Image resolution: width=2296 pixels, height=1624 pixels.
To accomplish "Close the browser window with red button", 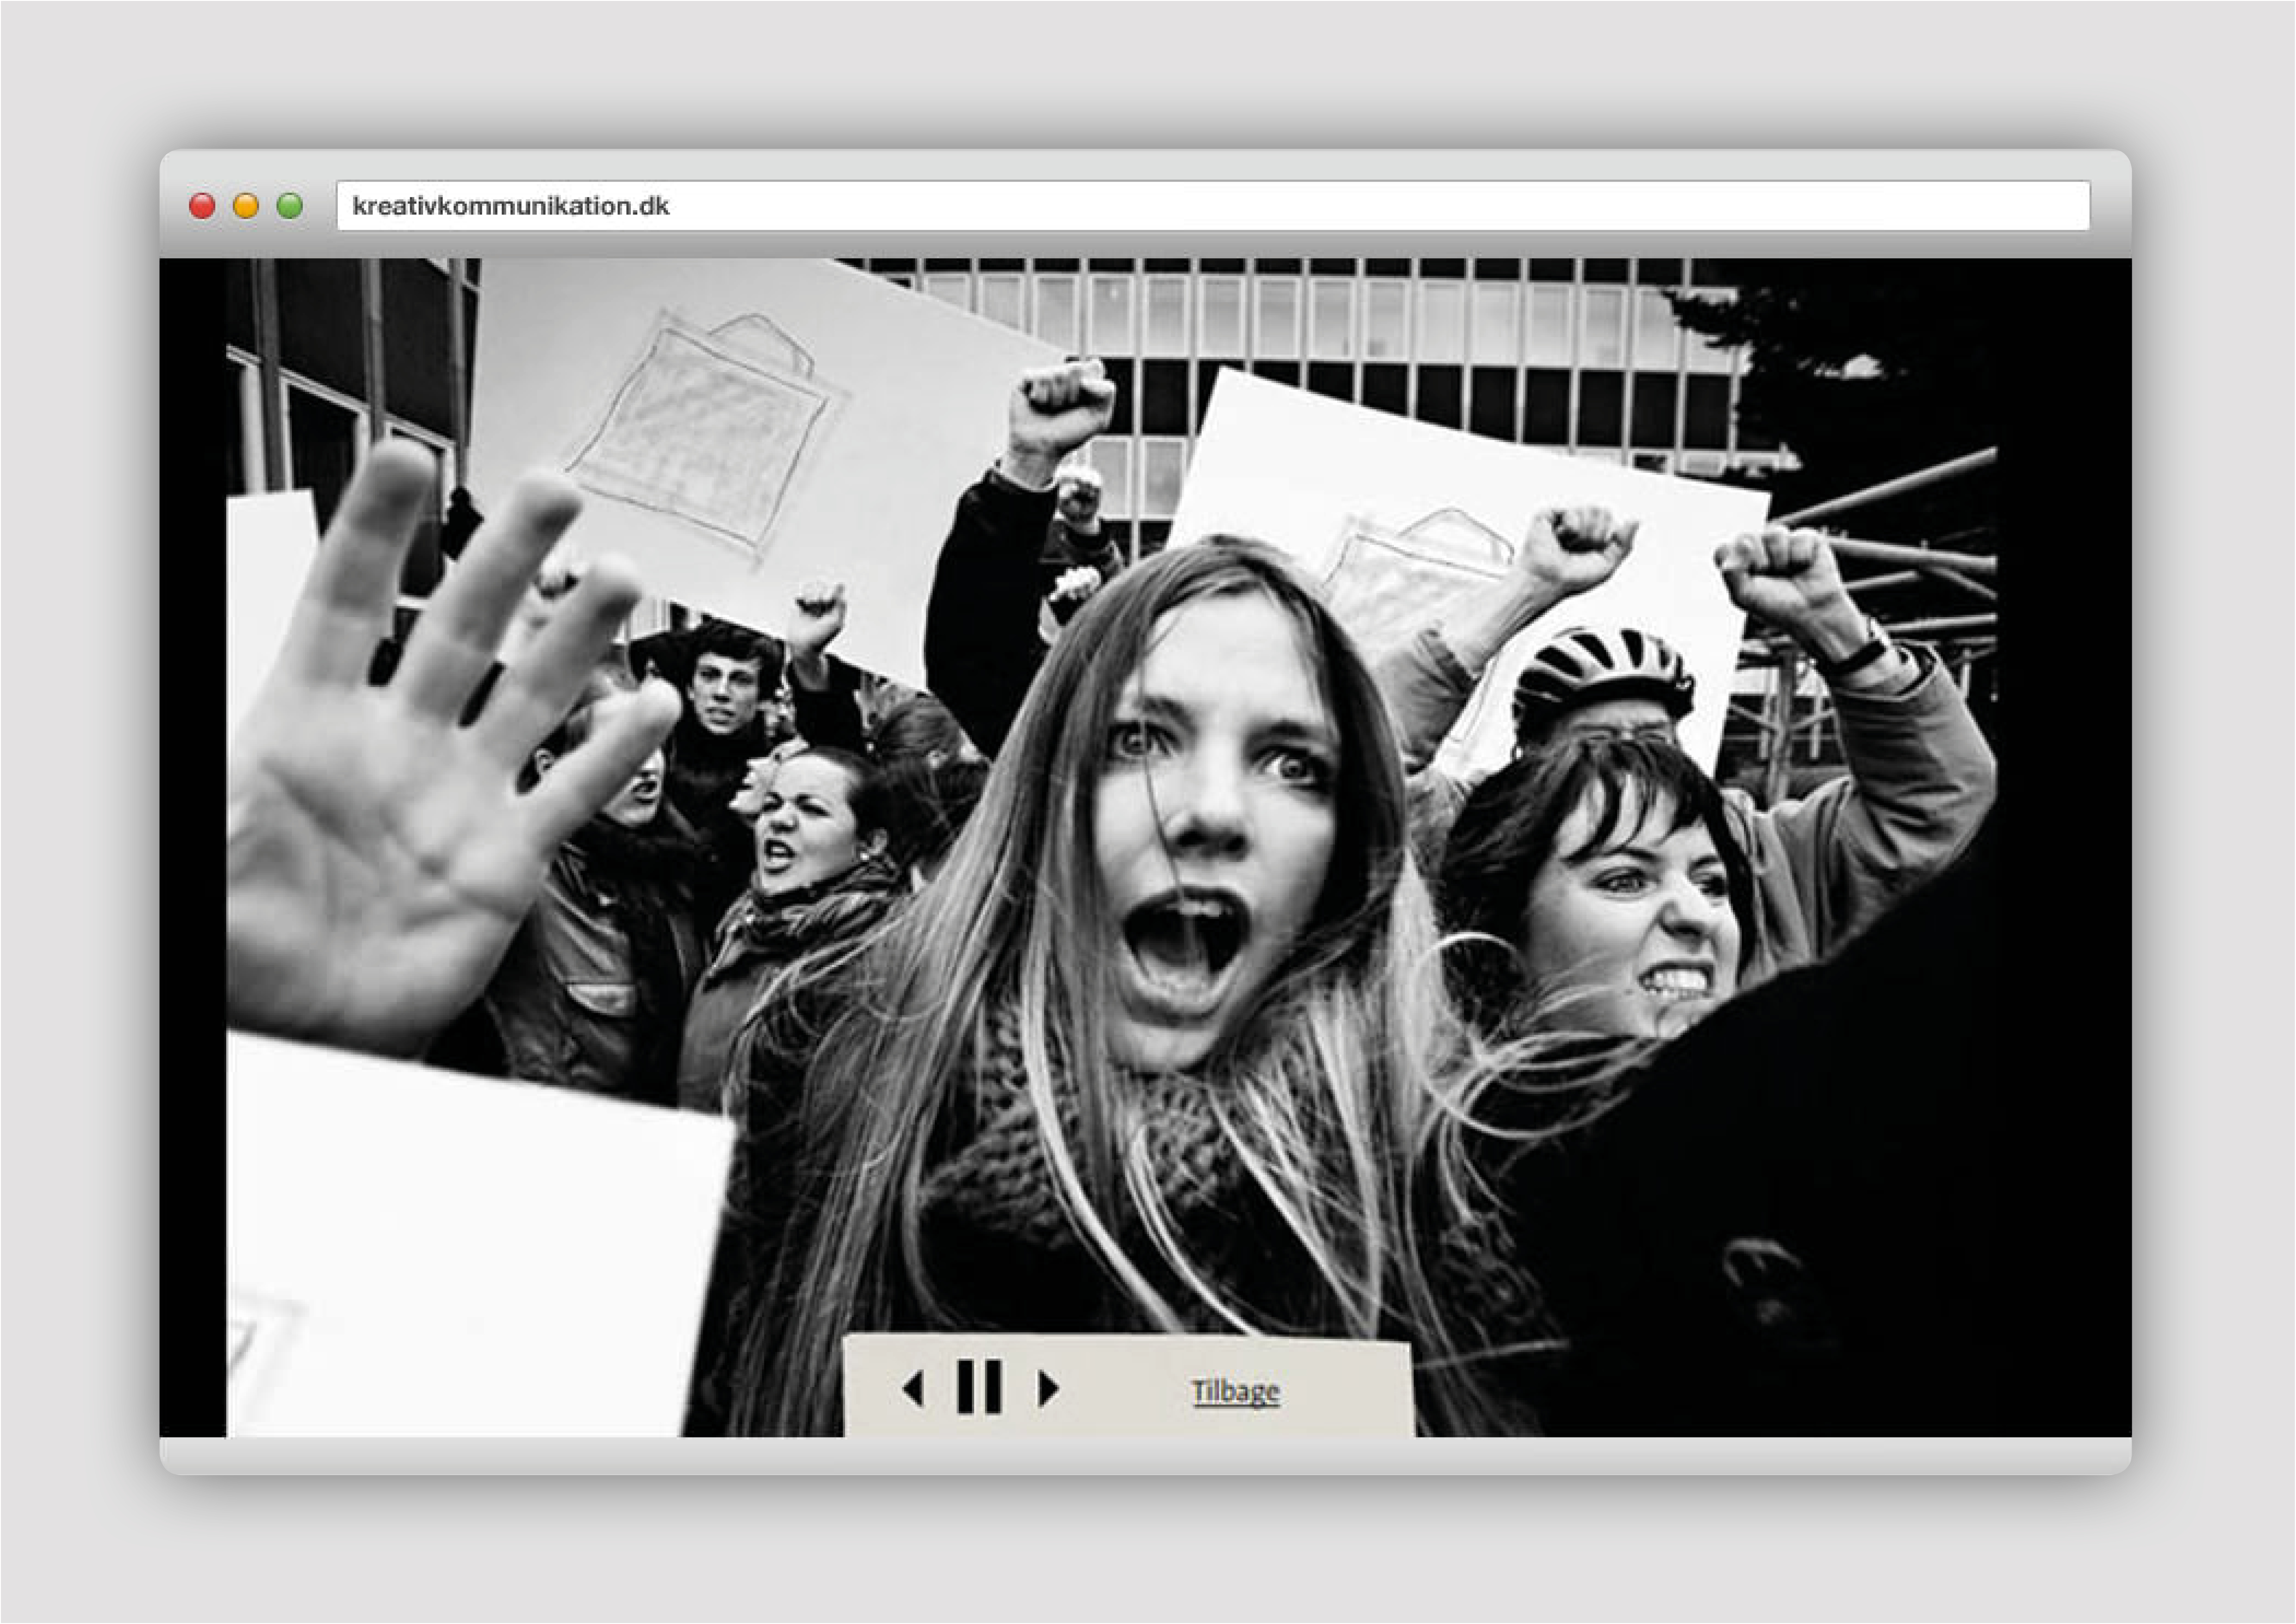I will pyautogui.click(x=202, y=206).
